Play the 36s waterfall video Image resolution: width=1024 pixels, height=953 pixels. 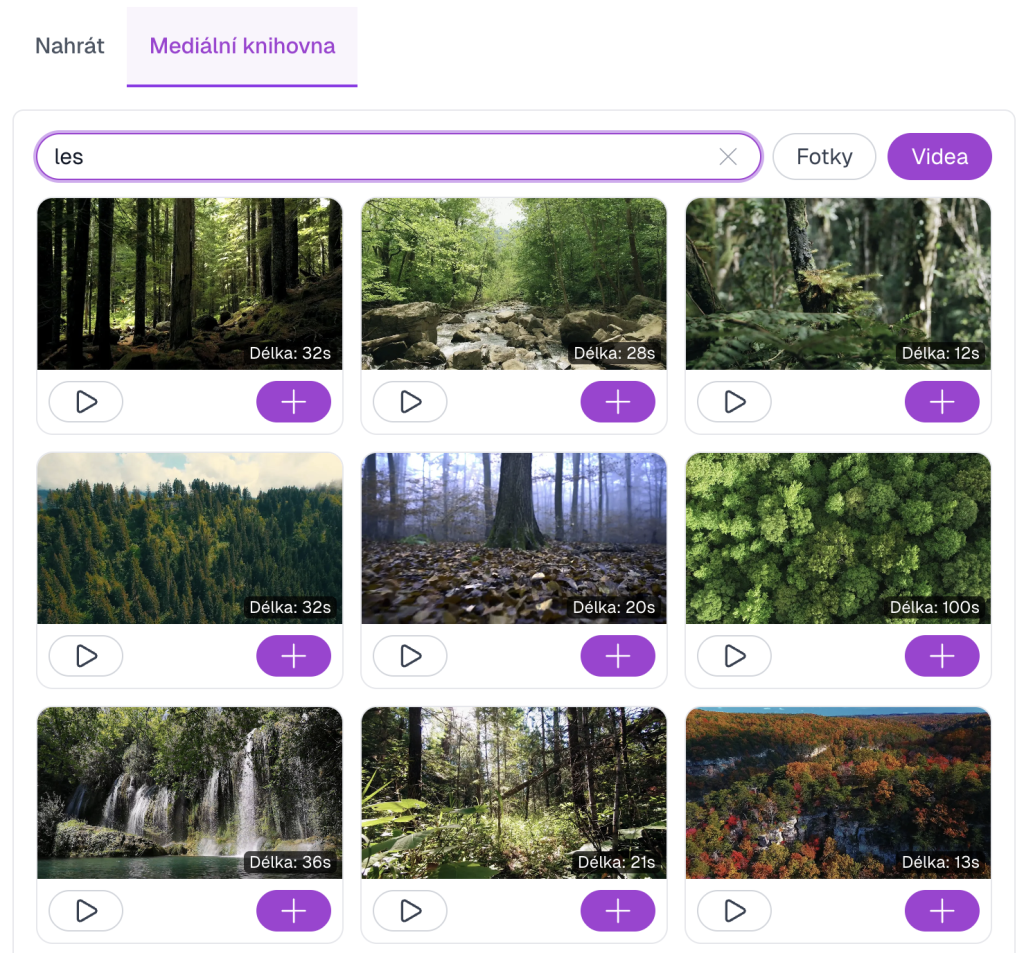tap(85, 911)
